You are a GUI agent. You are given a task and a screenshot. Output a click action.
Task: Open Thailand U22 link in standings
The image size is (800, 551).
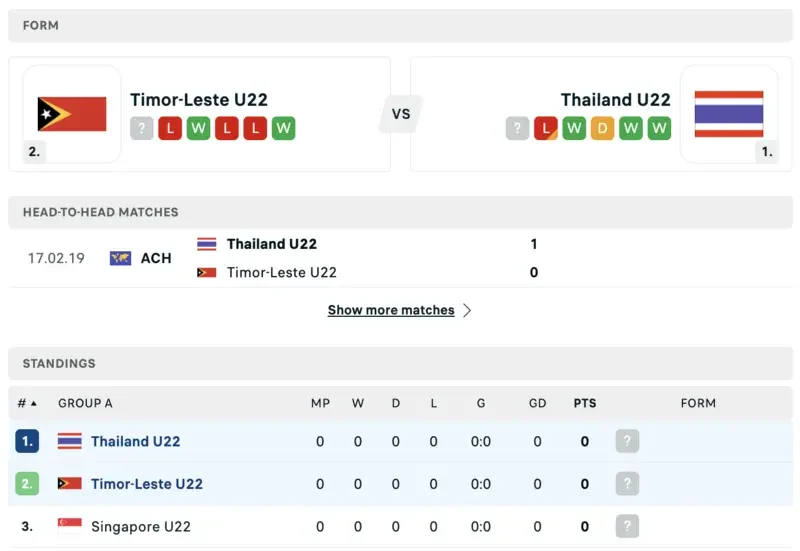coord(135,441)
